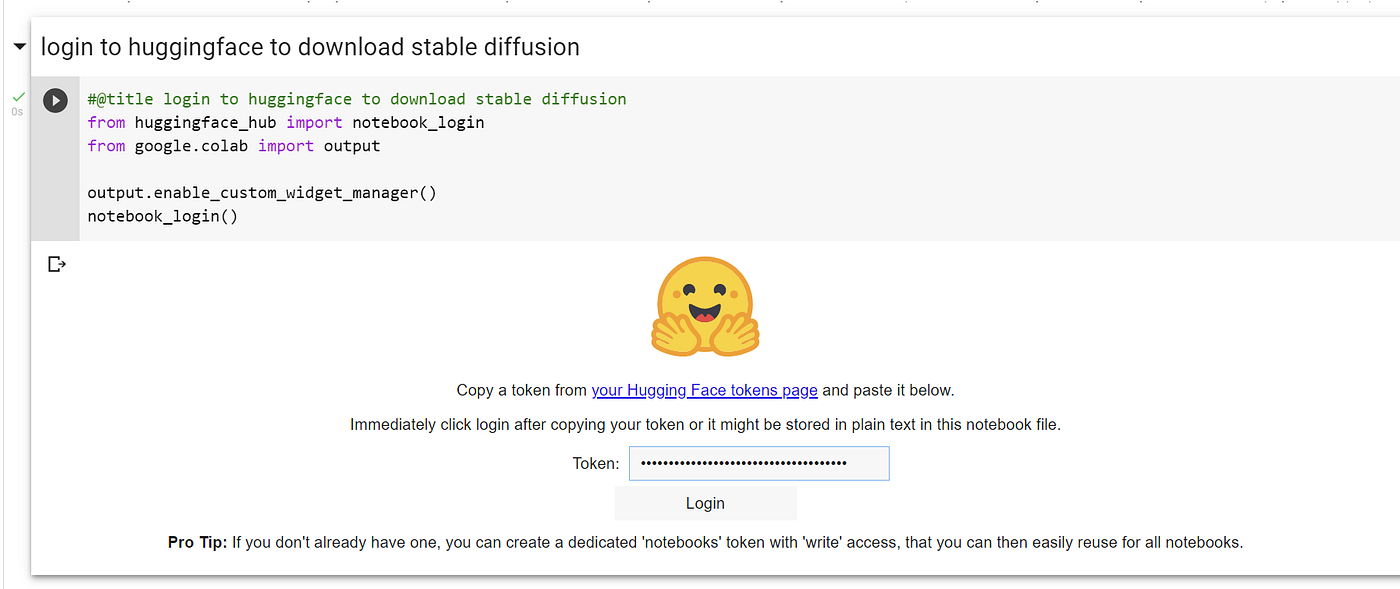Click the Hugging Face emoji logo

pos(705,308)
